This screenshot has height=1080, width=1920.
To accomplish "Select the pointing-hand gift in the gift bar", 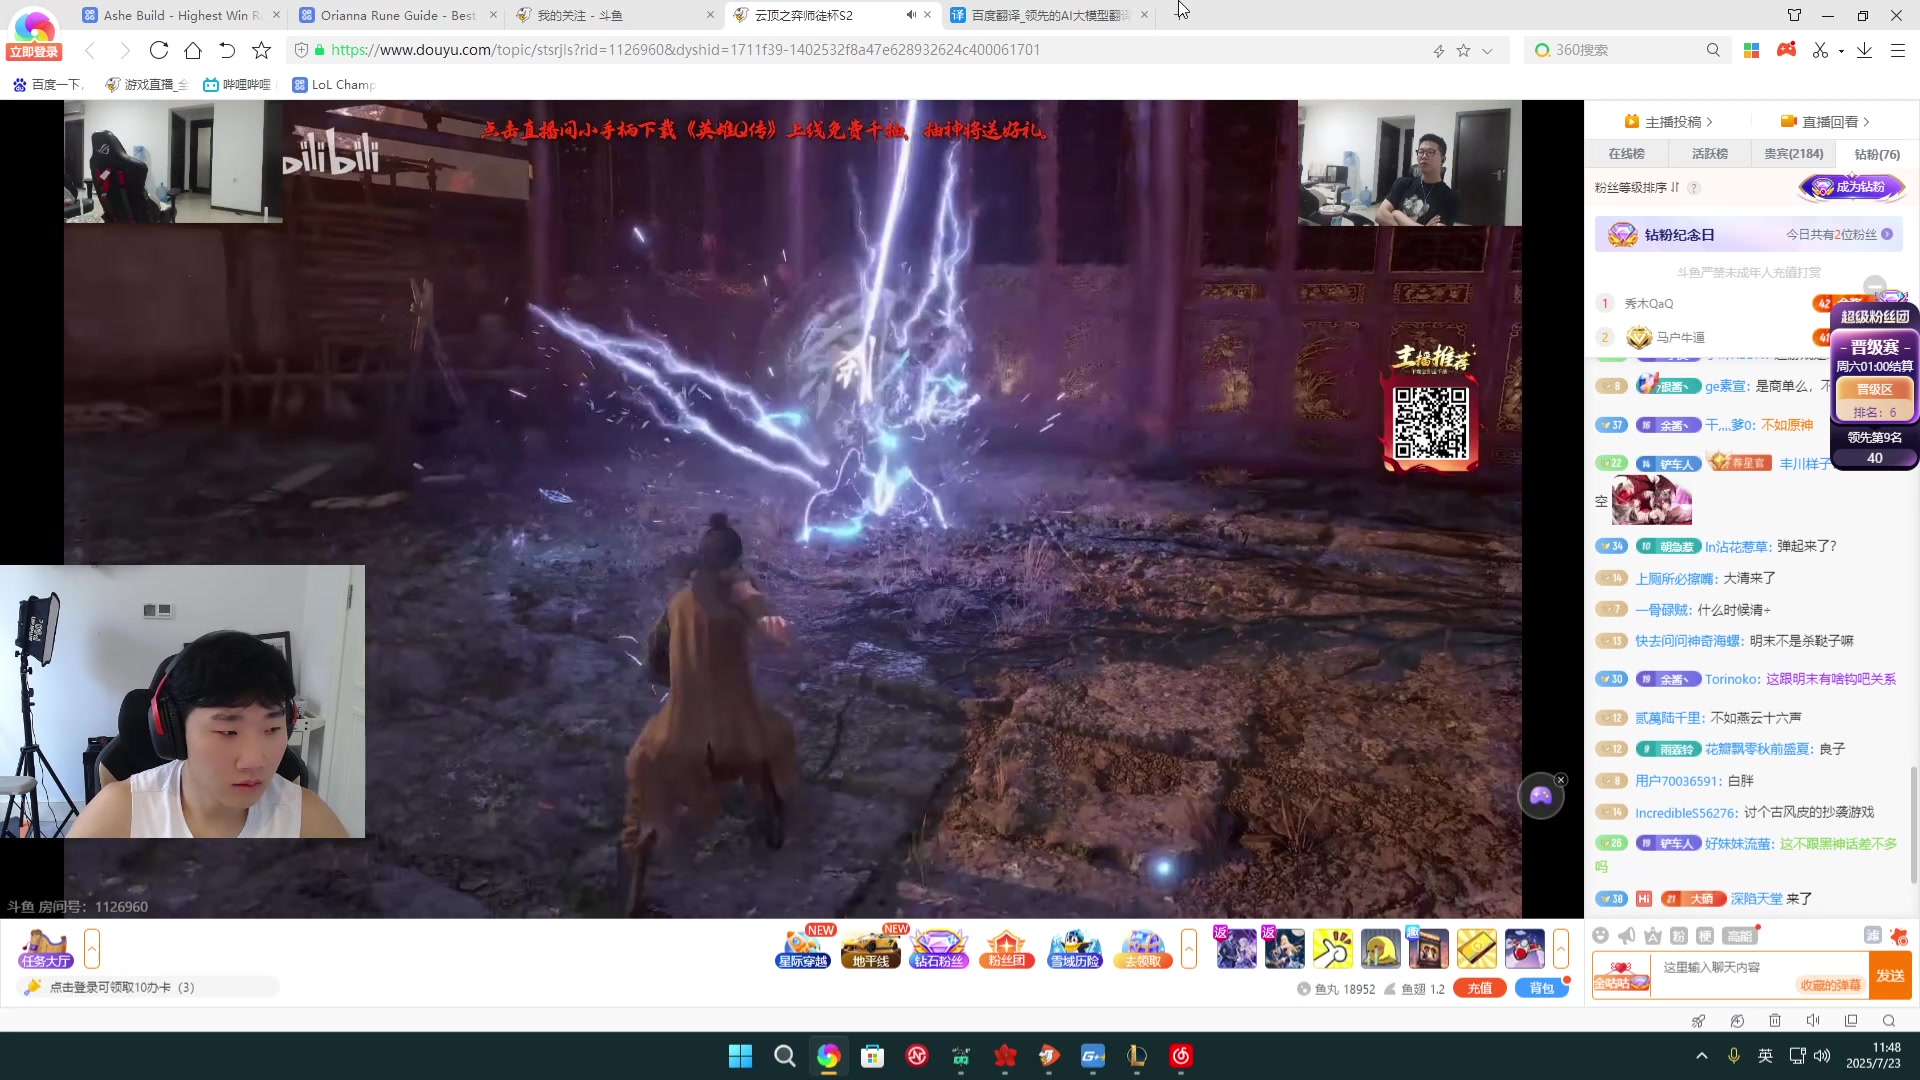I will coord(1332,948).
